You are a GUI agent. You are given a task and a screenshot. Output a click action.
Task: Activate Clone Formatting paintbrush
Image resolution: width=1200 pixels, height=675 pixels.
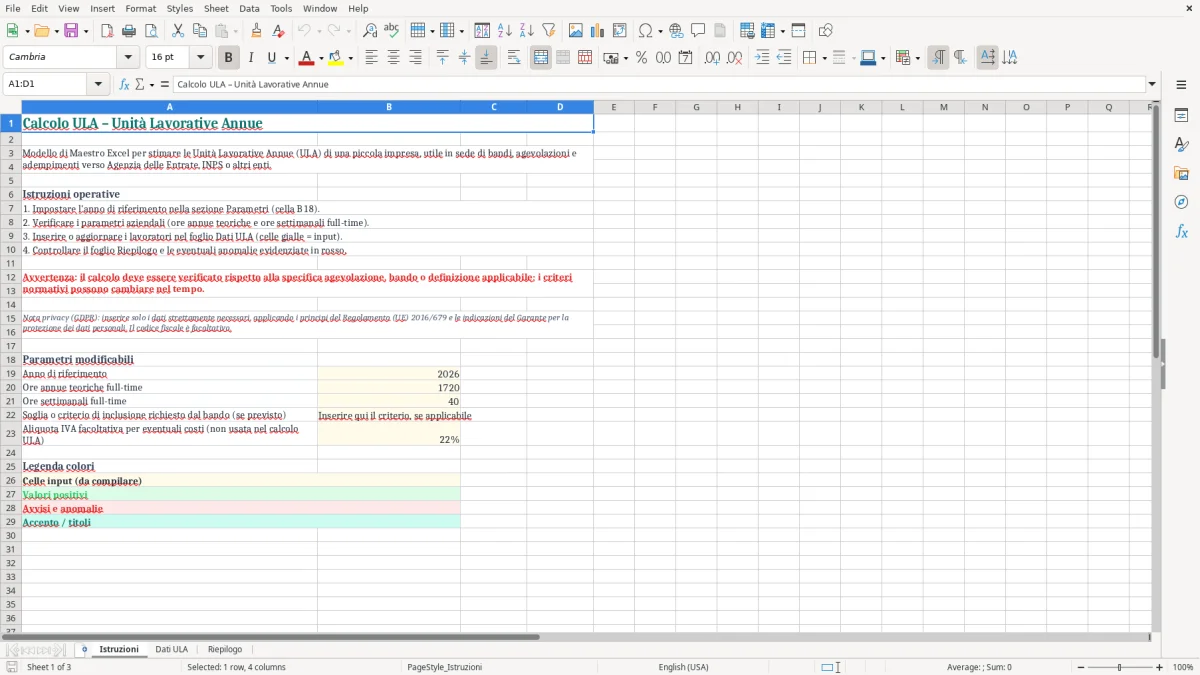point(256,31)
